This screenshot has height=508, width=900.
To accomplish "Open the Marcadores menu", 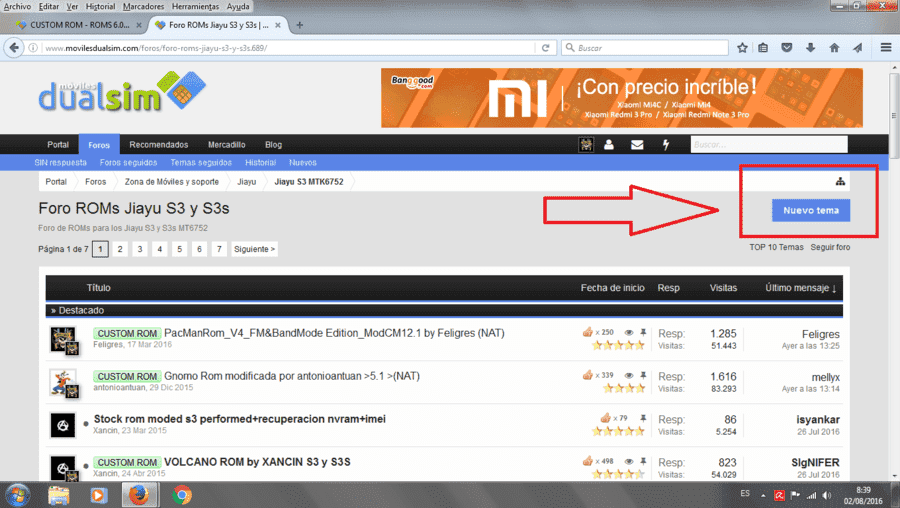I will 143,6.
